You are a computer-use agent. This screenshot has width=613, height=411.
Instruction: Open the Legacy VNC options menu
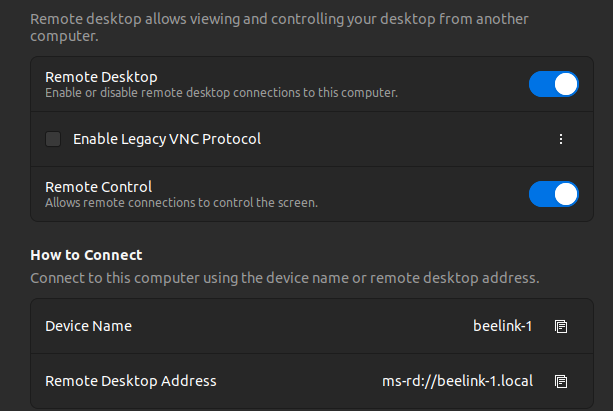[561, 139]
